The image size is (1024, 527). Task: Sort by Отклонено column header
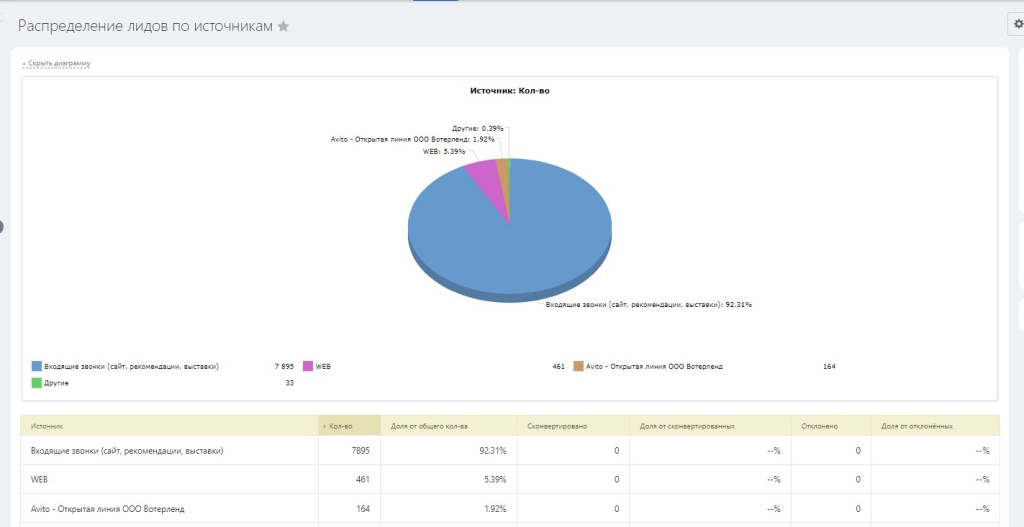pos(819,426)
